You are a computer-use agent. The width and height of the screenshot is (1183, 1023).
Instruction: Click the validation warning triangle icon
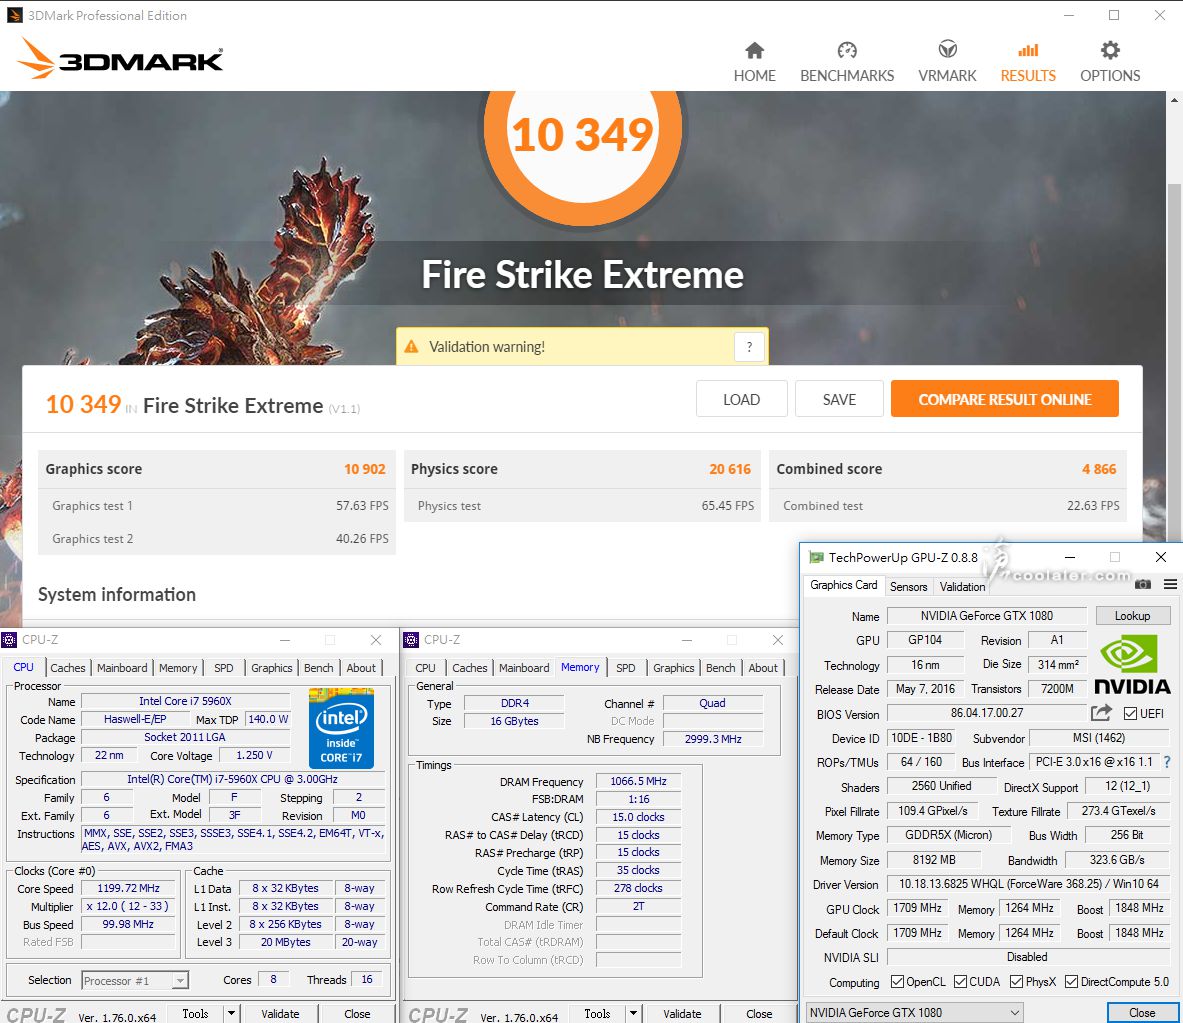pos(411,346)
